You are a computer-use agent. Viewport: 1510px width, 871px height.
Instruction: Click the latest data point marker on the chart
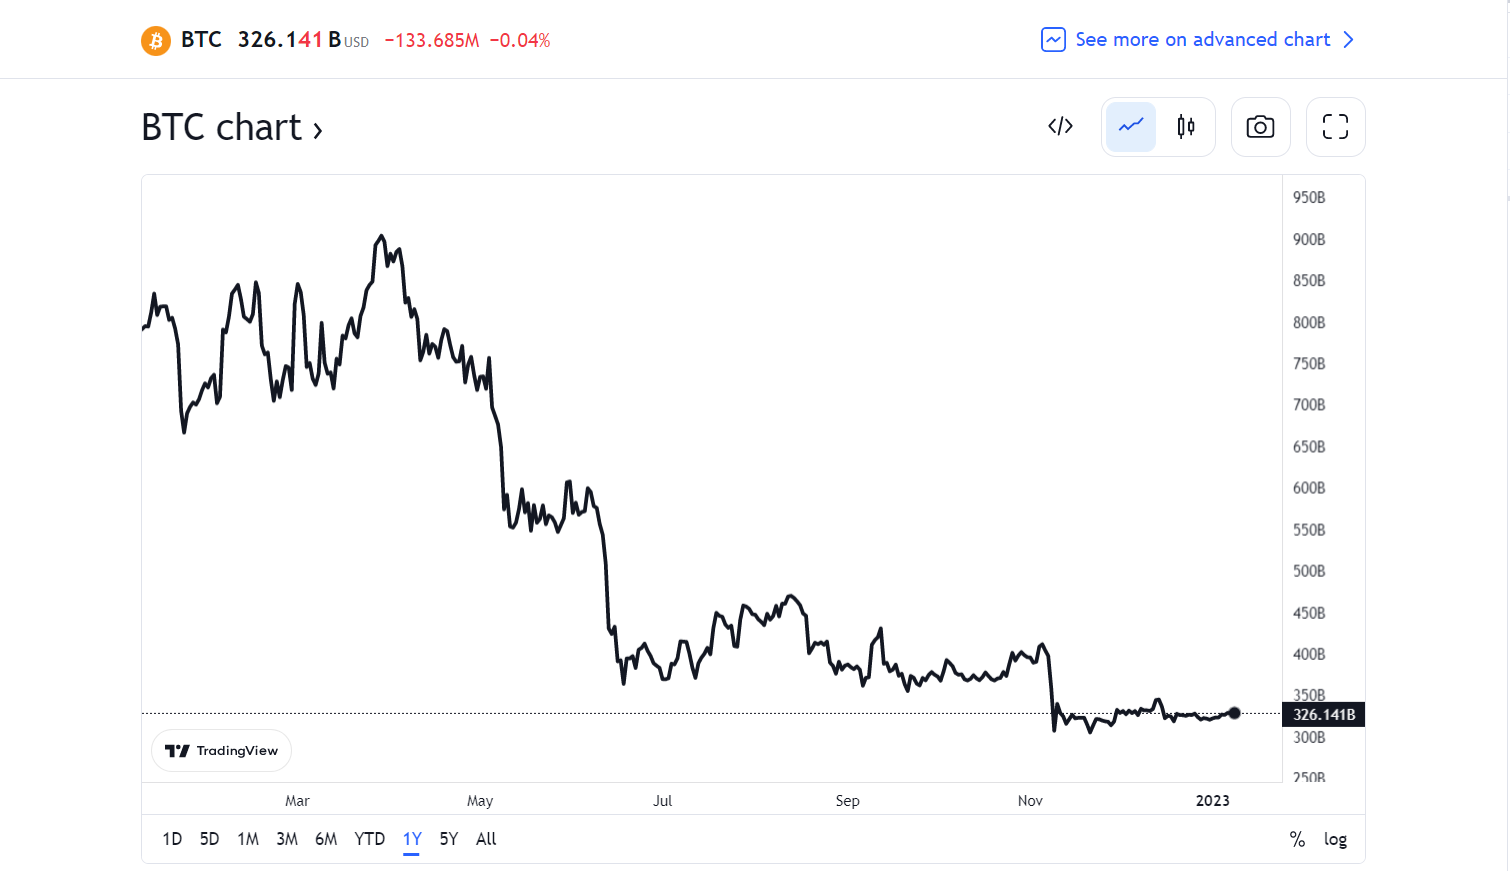[x=1234, y=712]
